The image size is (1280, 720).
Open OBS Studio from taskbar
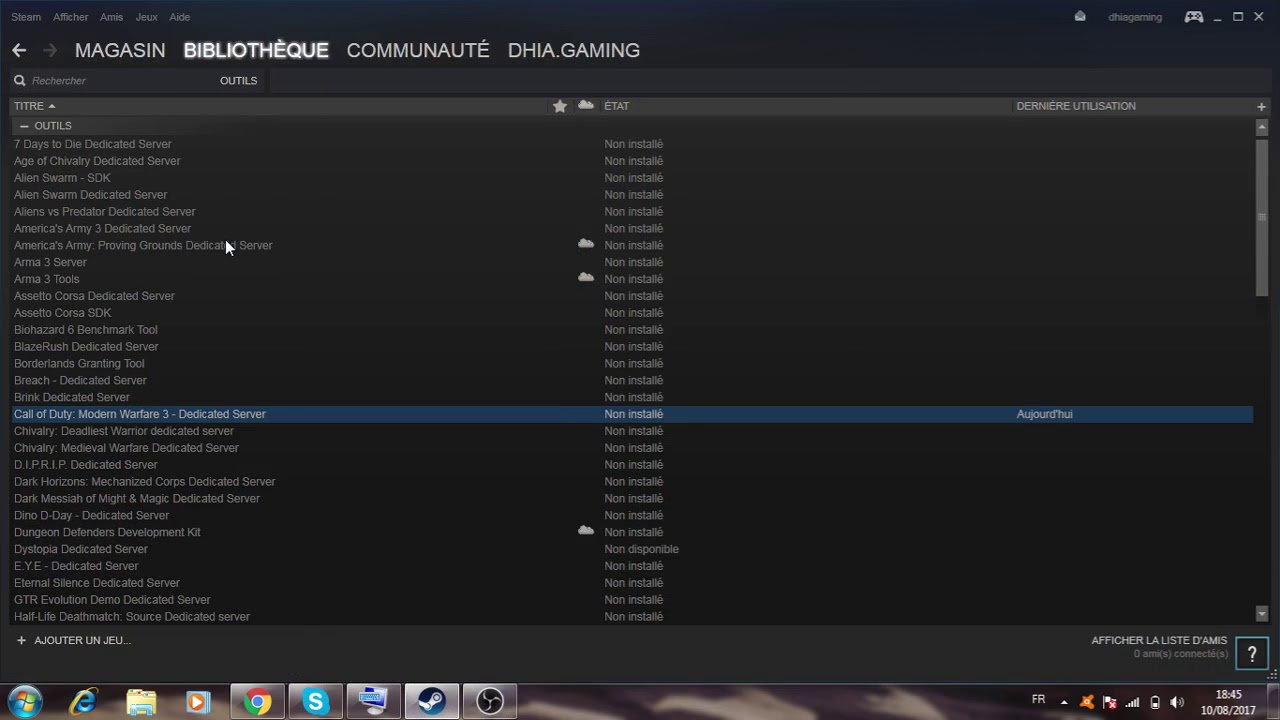pyautogui.click(x=490, y=702)
